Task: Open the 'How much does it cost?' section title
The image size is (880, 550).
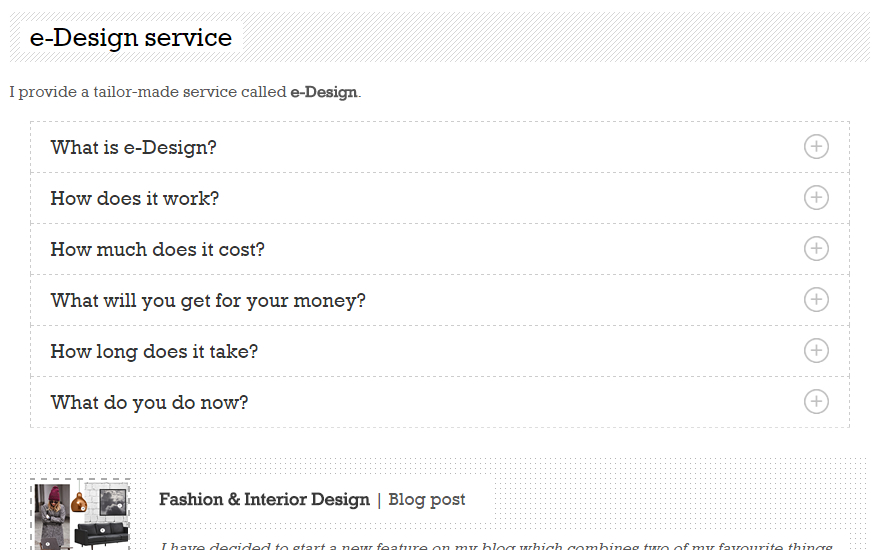Action: pyautogui.click(x=158, y=250)
